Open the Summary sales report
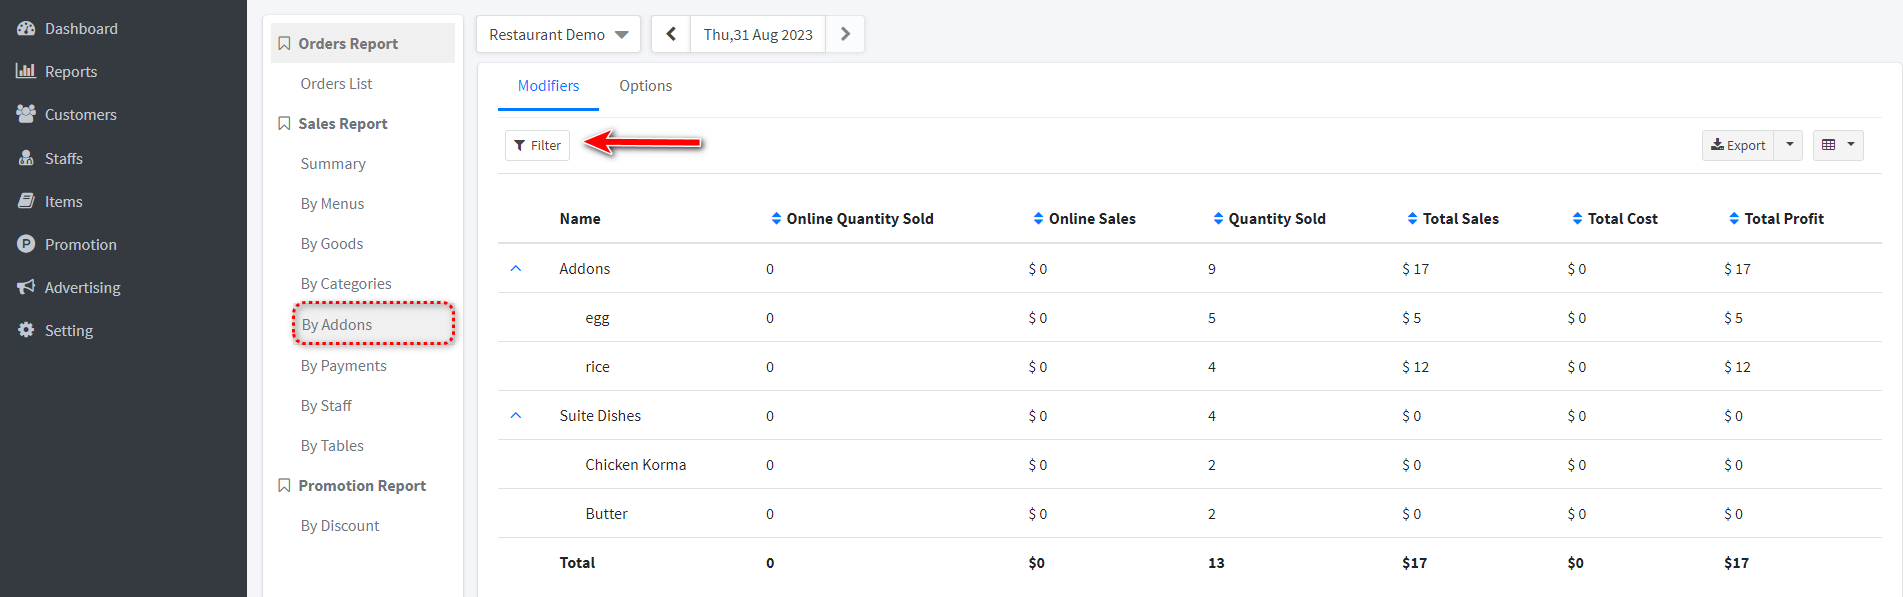Image resolution: width=1903 pixels, height=597 pixels. pos(333,164)
